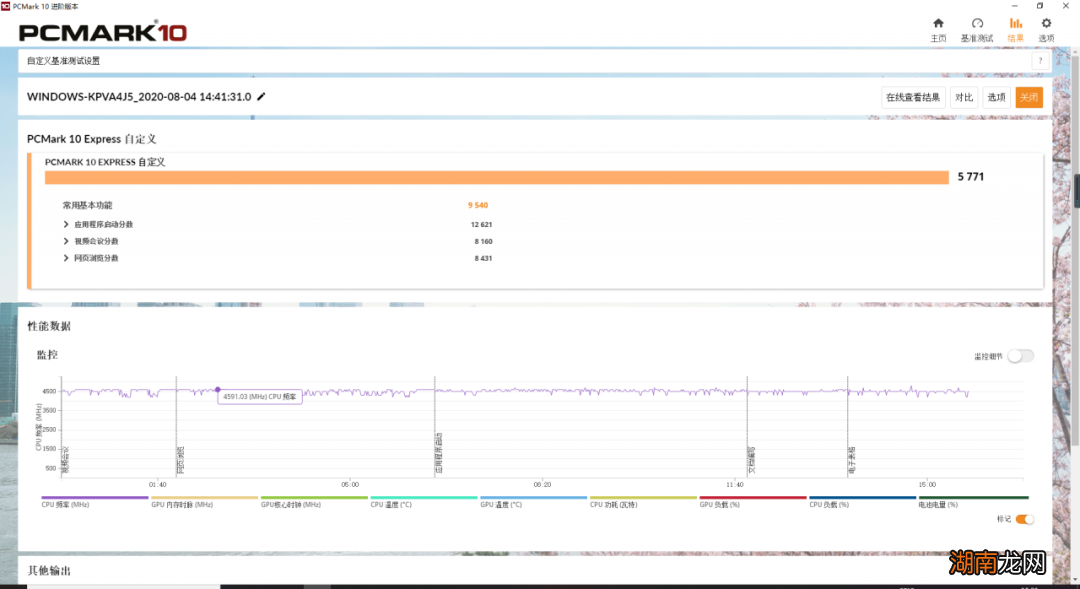Expand the 视频会议分数 row
The width and height of the screenshot is (1080, 589).
click(66, 241)
